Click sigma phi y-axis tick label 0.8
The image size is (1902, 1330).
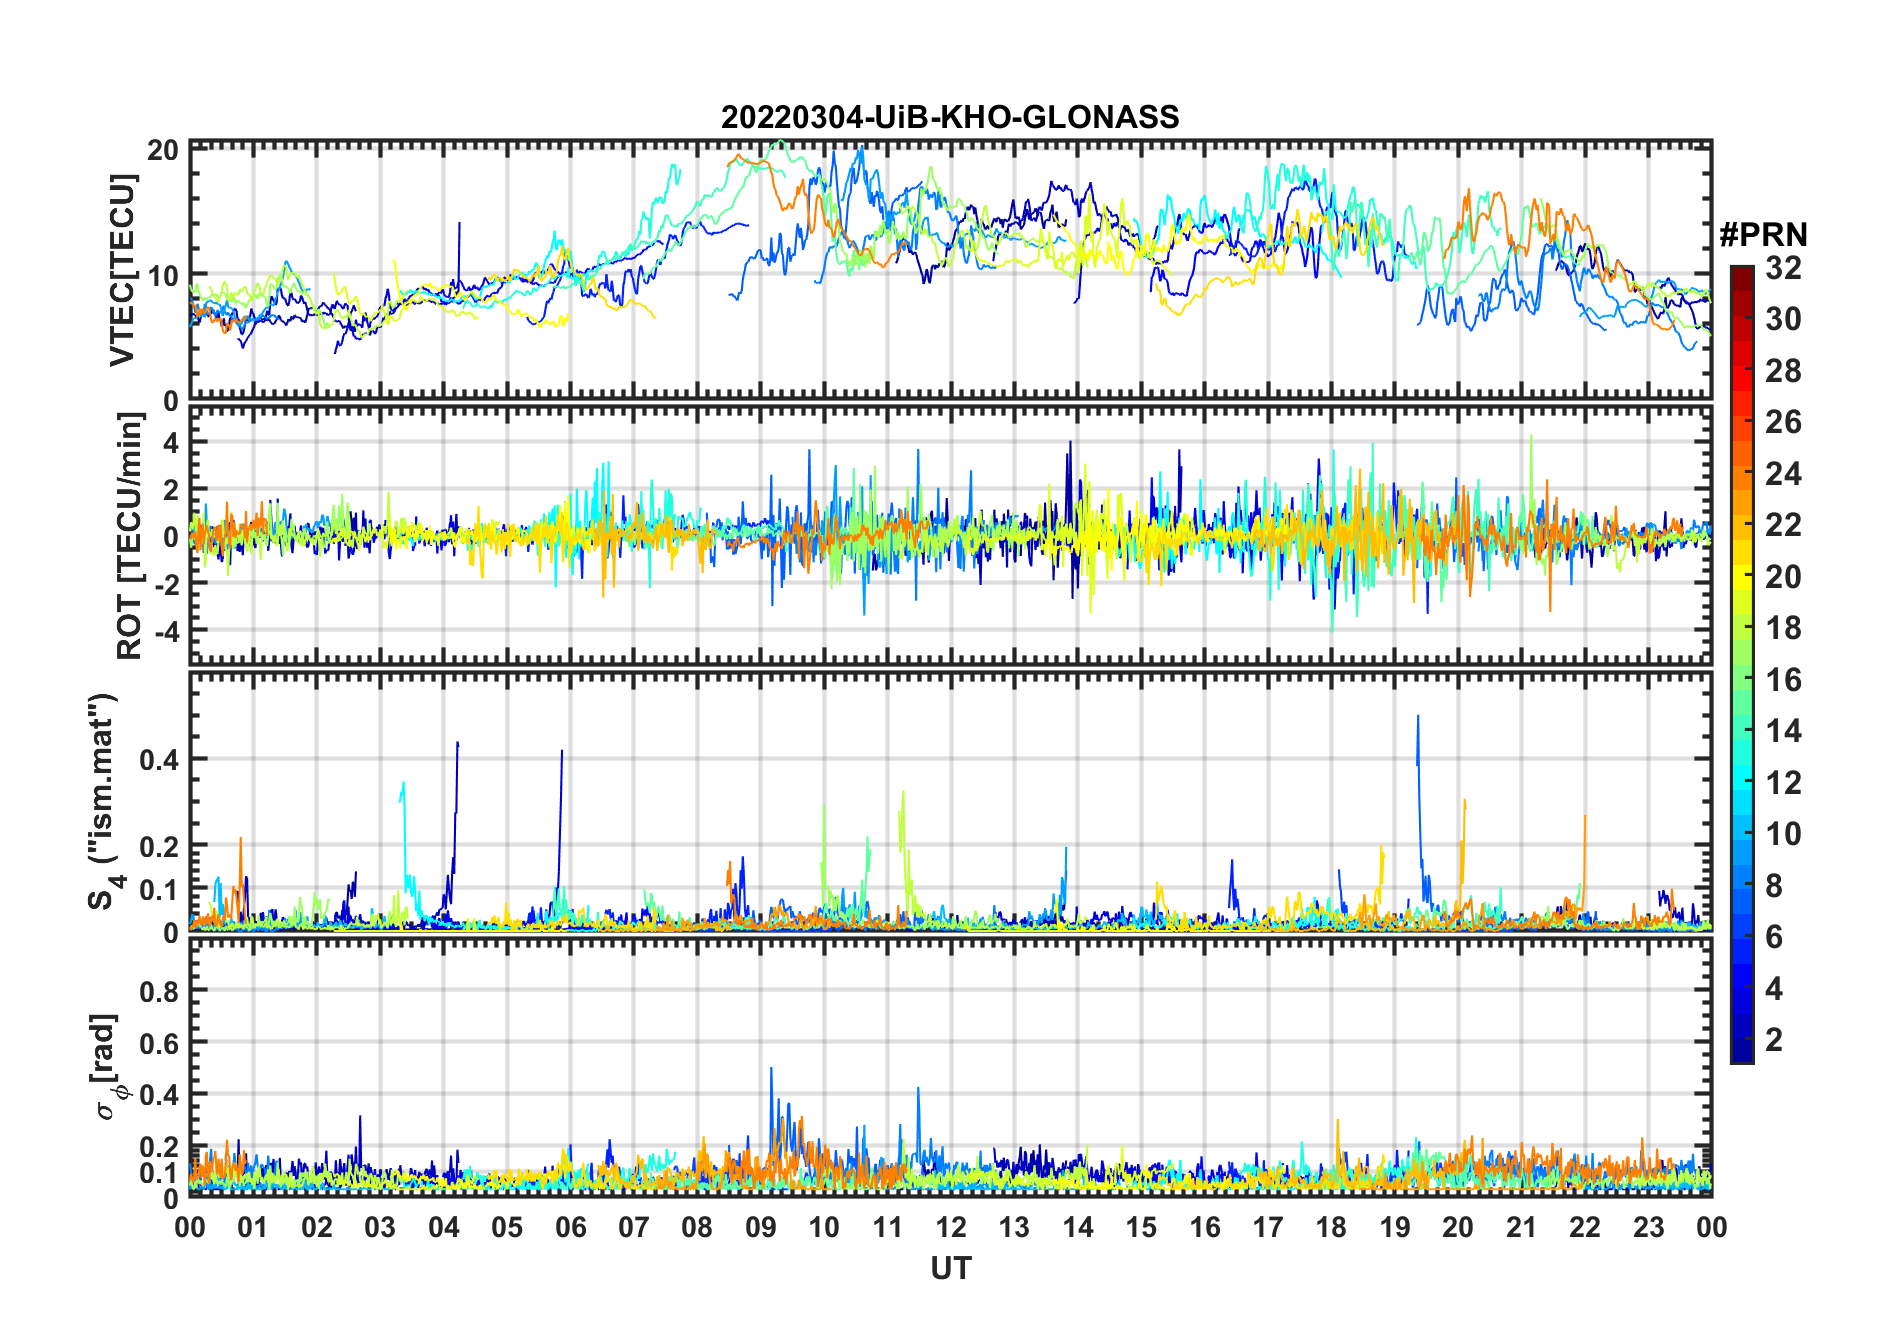pyautogui.click(x=159, y=991)
